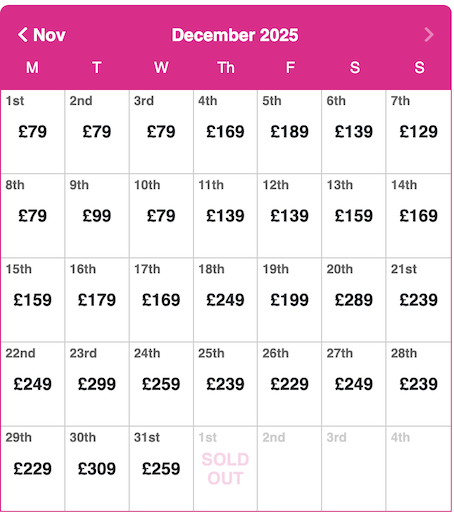Click the sold out January 1st cell
Image resolution: width=454 pixels, height=520 pixels.
pyautogui.click(x=225, y=468)
